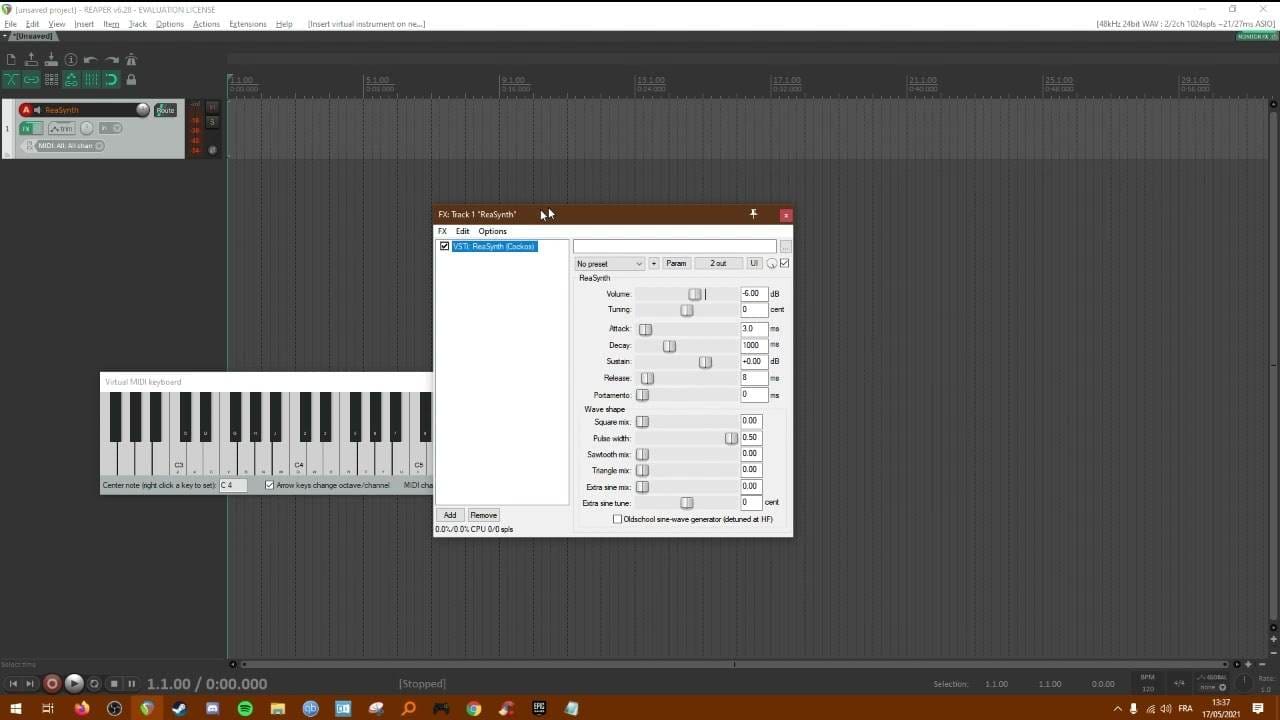The width and height of the screenshot is (1280, 720).
Task: Toggle the locking padlock icon
Action: [x=131, y=80]
